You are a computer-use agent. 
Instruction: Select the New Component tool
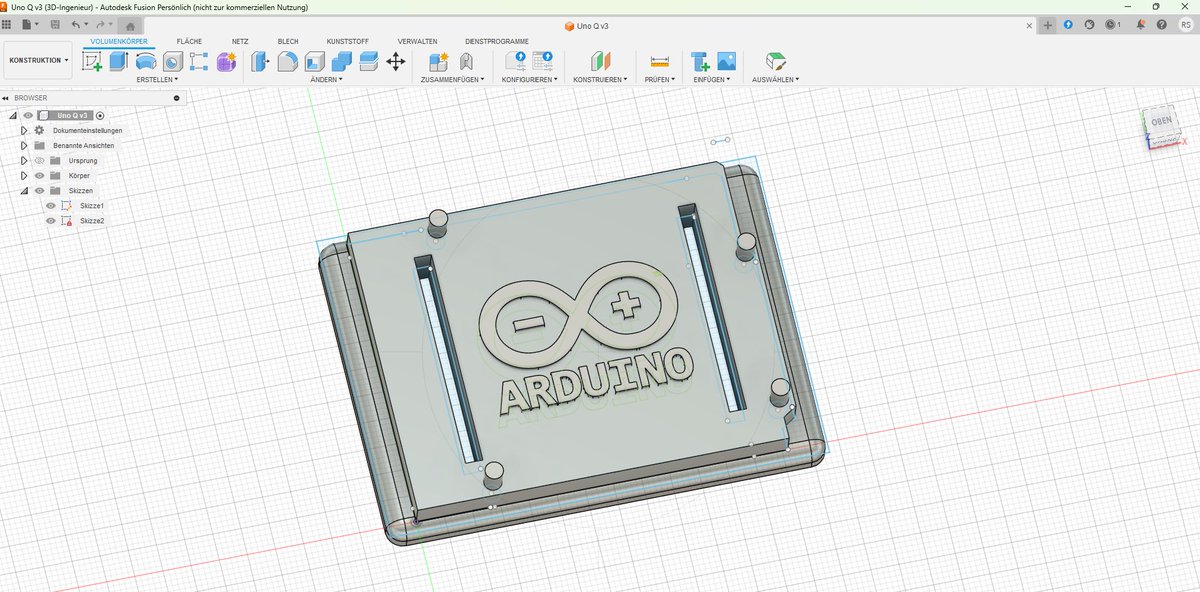(438, 61)
